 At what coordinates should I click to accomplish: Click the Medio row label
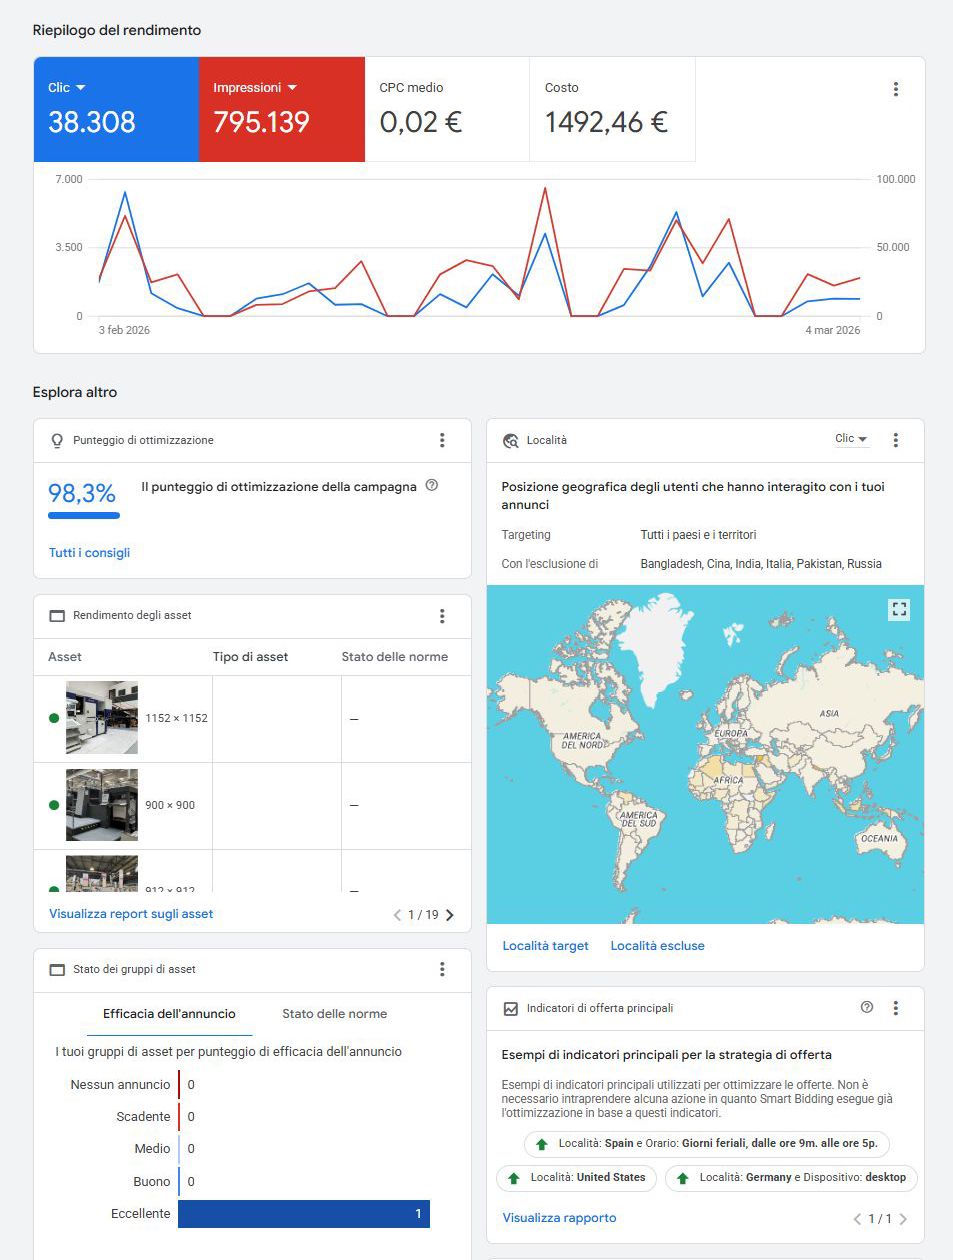click(x=152, y=1149)
